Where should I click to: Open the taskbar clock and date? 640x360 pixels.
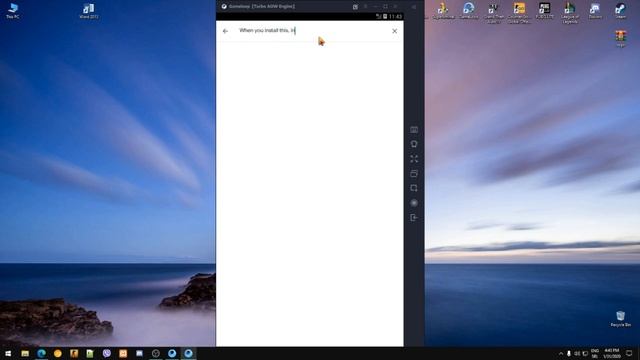click(611, 353)
